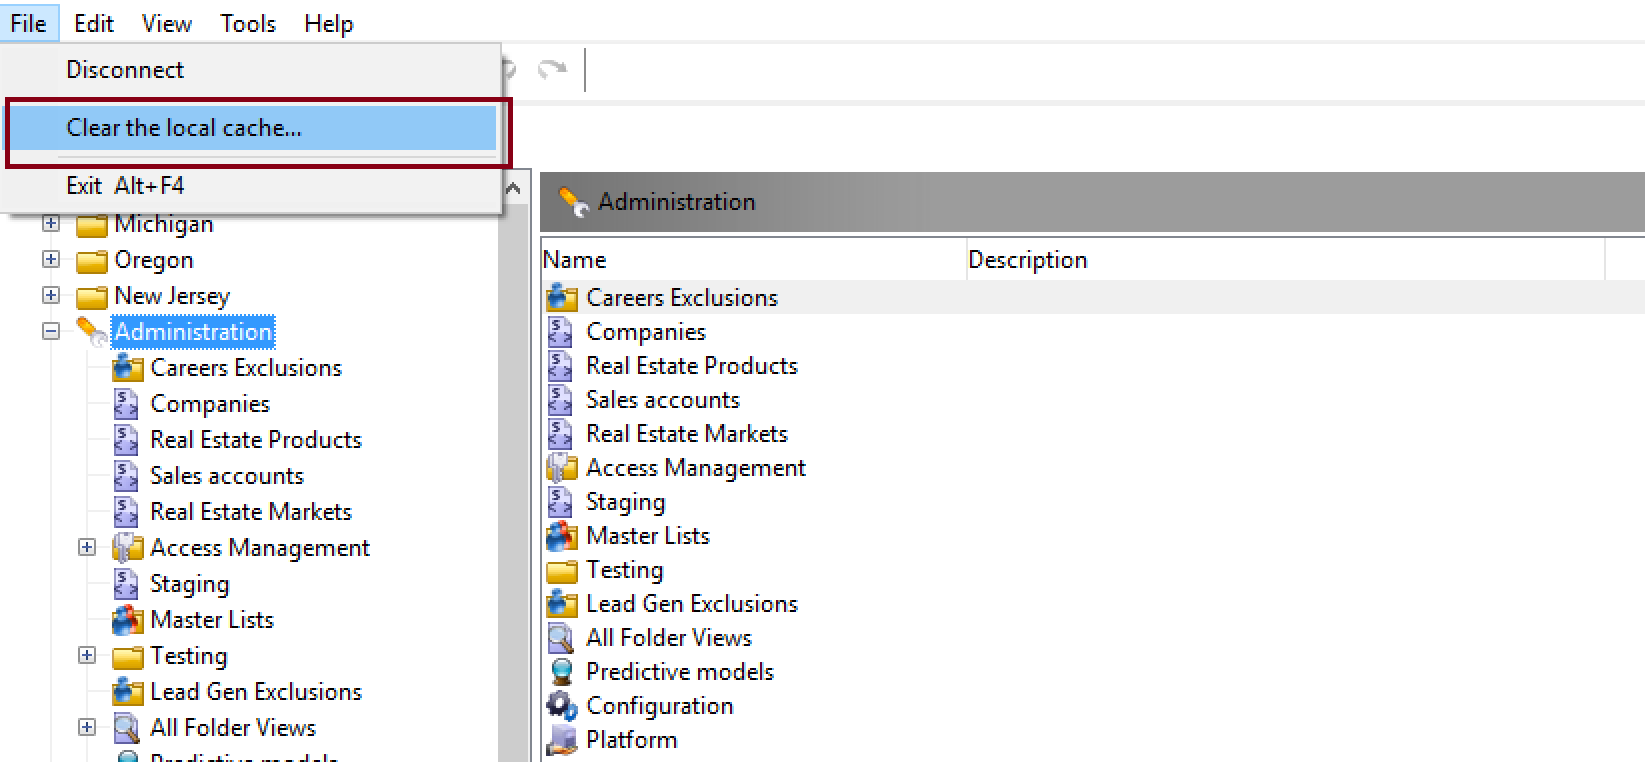Click Companies script icon in tree

(126, 404)
